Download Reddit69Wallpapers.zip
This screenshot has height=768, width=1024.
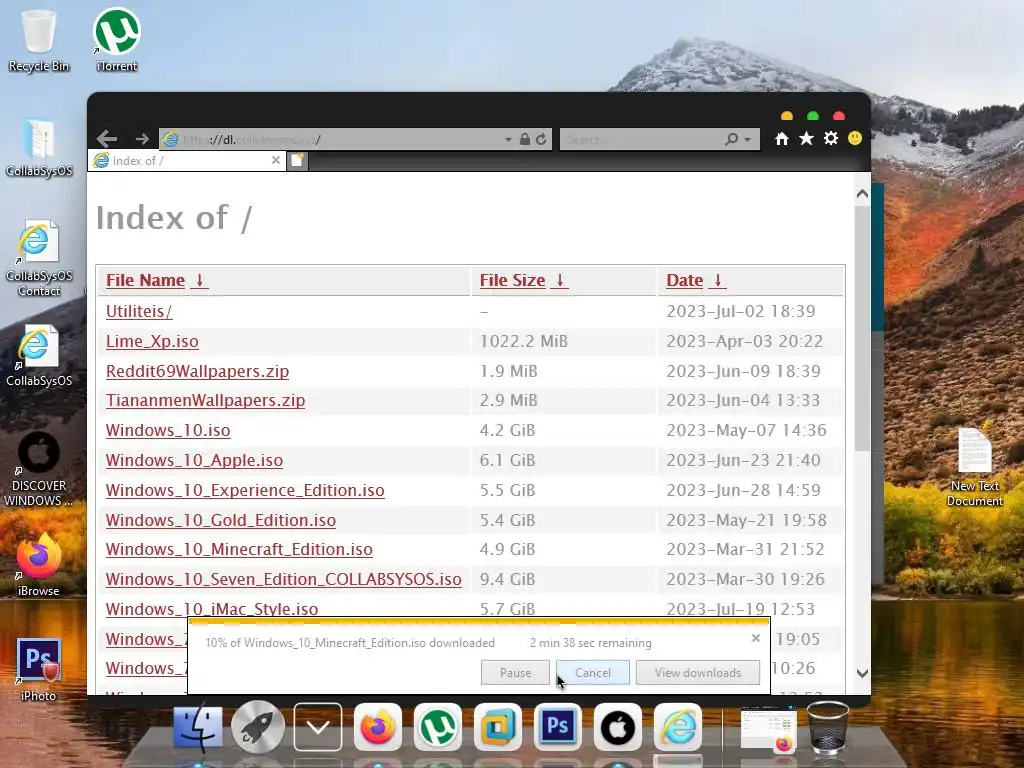(197, 371)
